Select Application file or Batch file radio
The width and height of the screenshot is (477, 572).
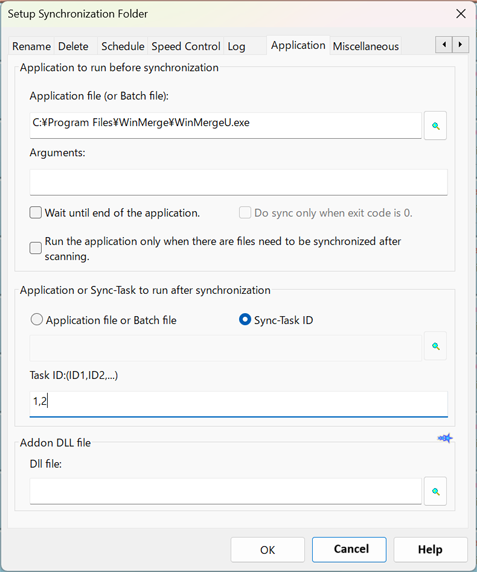pos(36,320)
